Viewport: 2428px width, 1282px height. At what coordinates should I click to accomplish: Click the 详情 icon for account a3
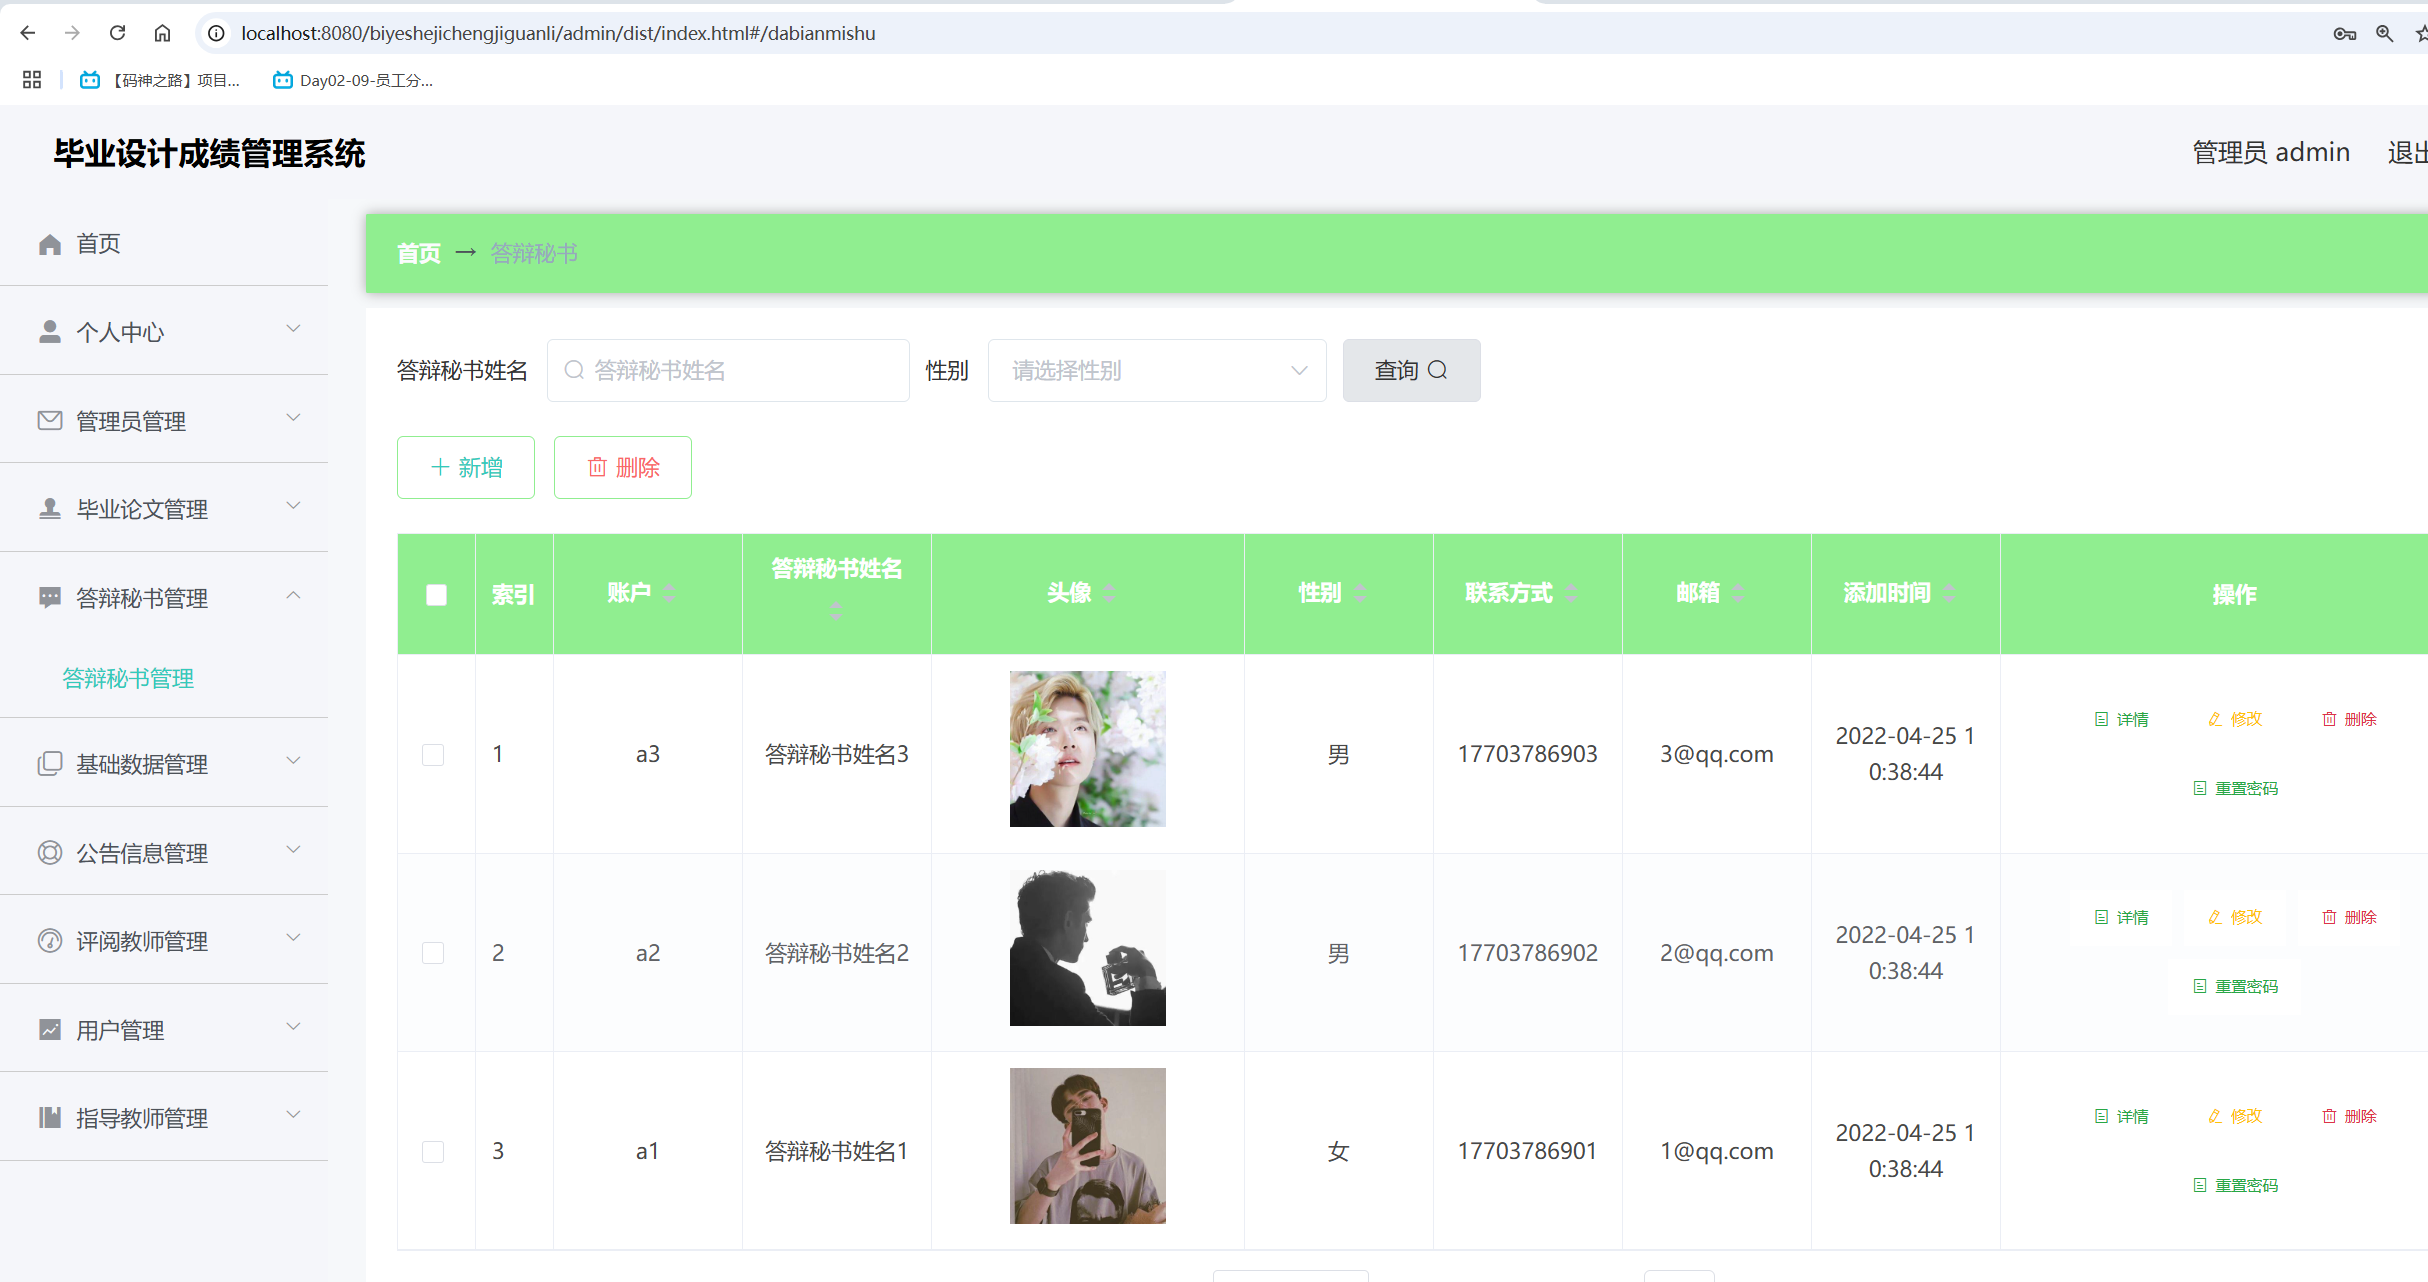tap(2120, 719)
